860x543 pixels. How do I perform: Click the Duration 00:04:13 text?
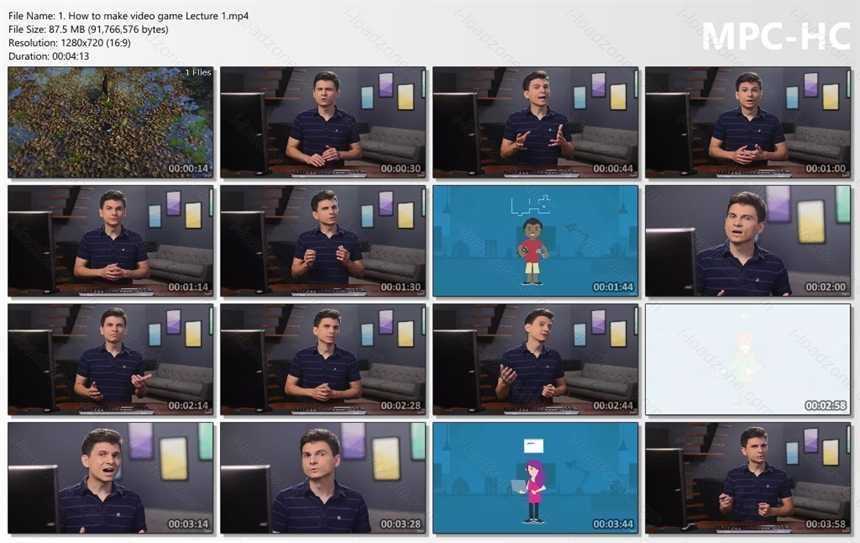coord(49,56)
